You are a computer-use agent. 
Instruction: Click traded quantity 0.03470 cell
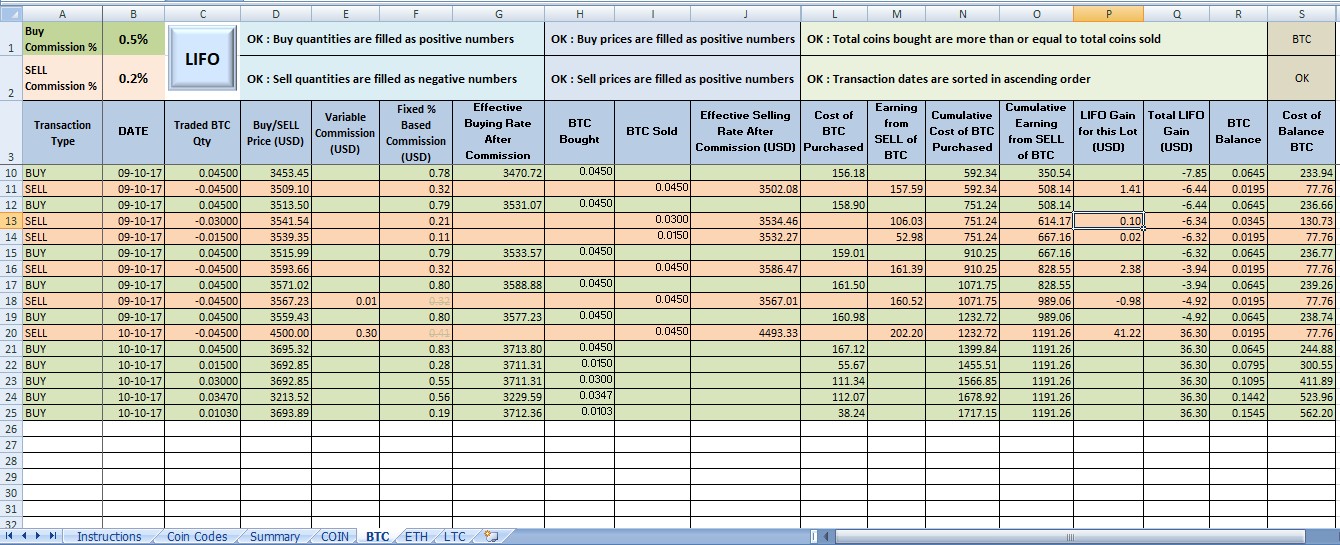[x=202, y=397]
